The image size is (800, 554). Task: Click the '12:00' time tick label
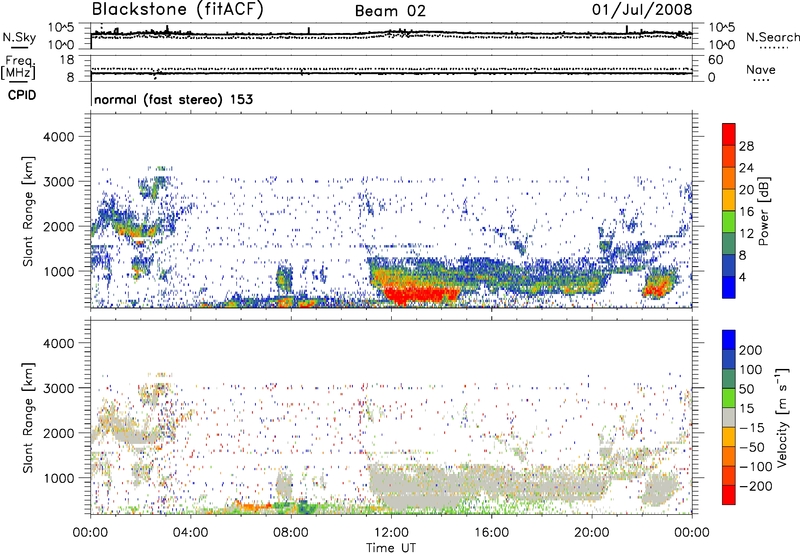pyautogui.click(x=391, y=533)
